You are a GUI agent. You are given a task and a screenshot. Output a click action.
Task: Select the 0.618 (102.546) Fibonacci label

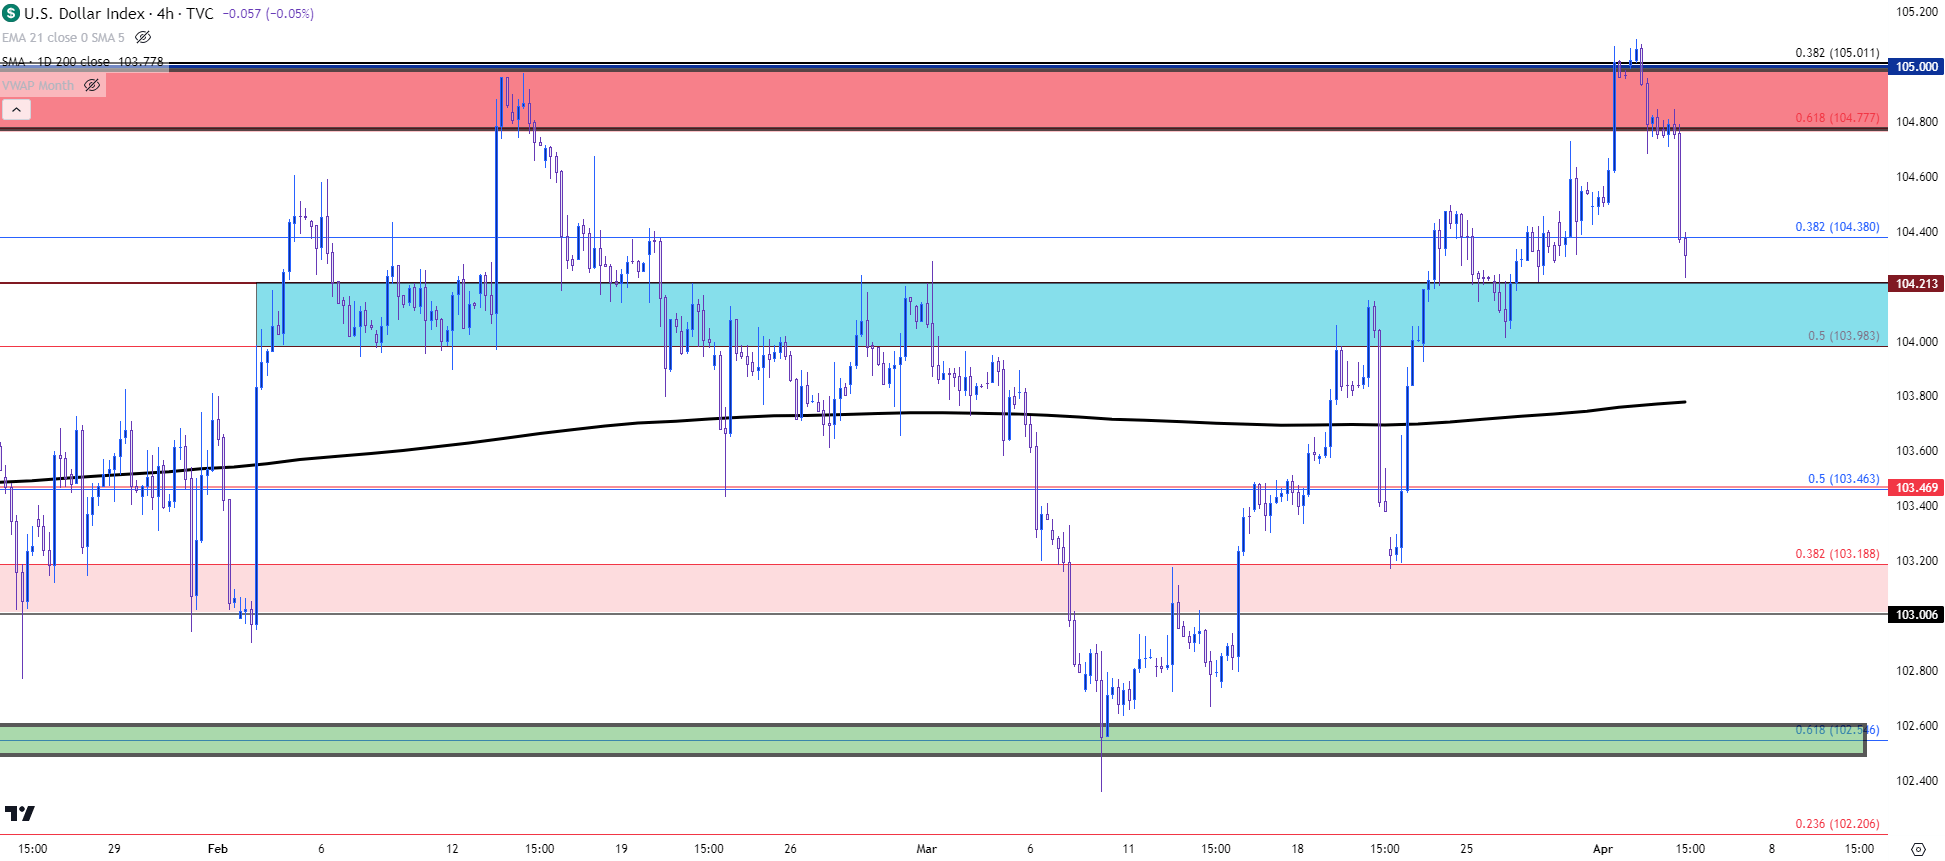(x=1837, y=730)
